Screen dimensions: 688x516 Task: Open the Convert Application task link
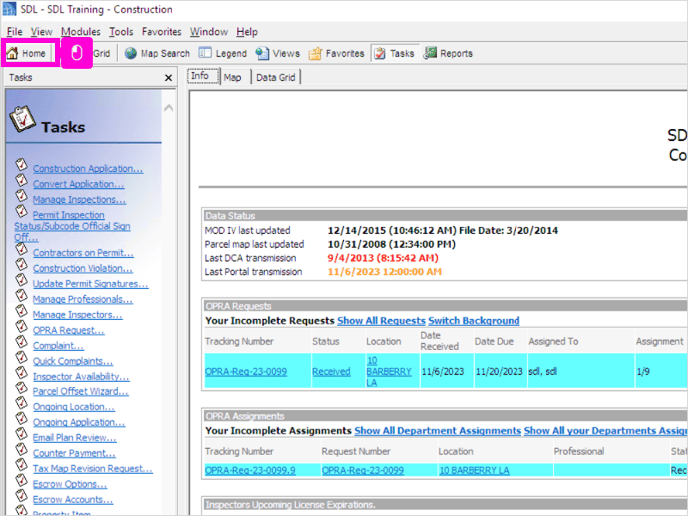point(78,184)
